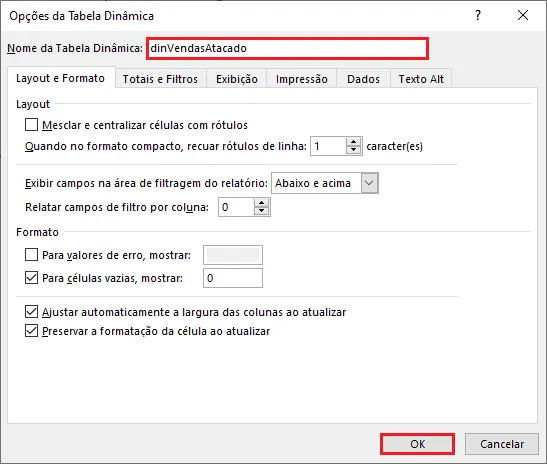Go to the Impressão tab
547x464 pixels.
302,79
